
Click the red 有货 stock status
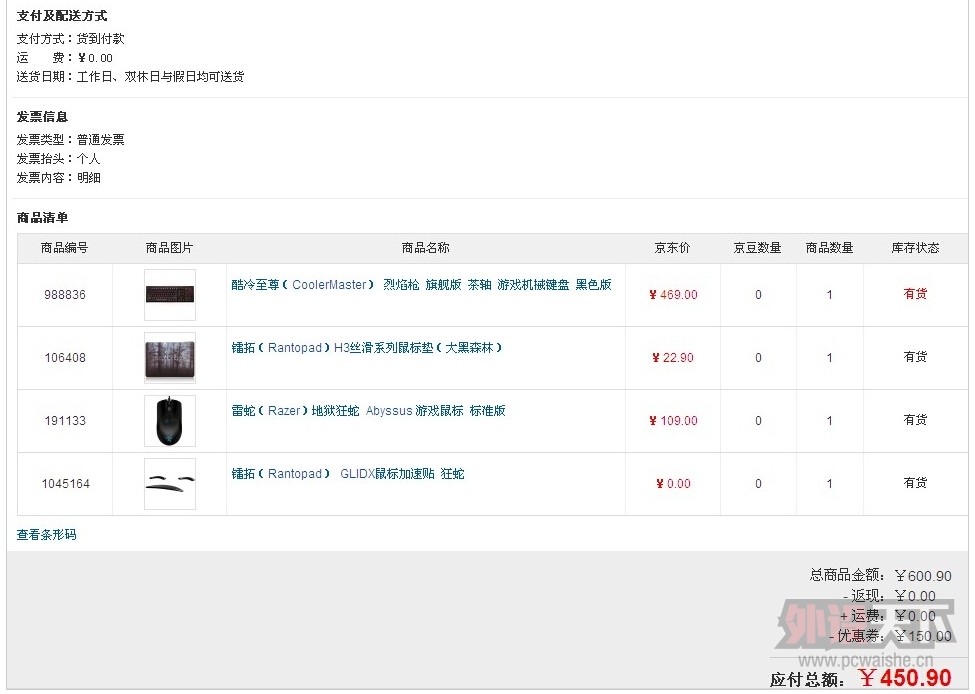click(x=915, y=294)
